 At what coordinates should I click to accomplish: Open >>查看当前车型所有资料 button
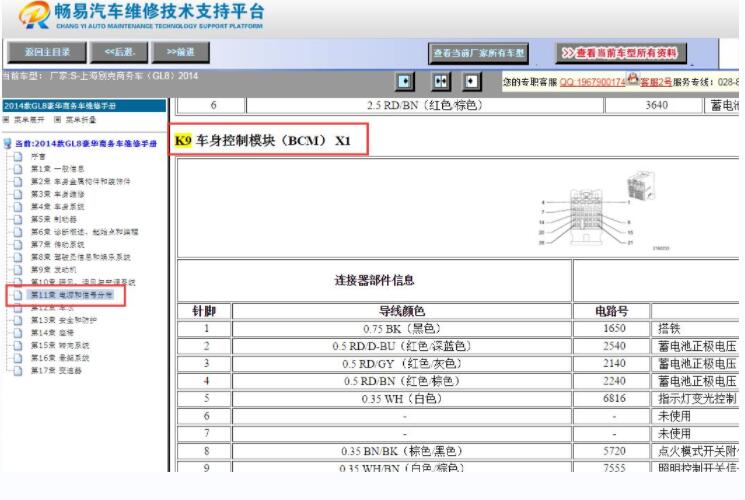(x=621, y=53)
